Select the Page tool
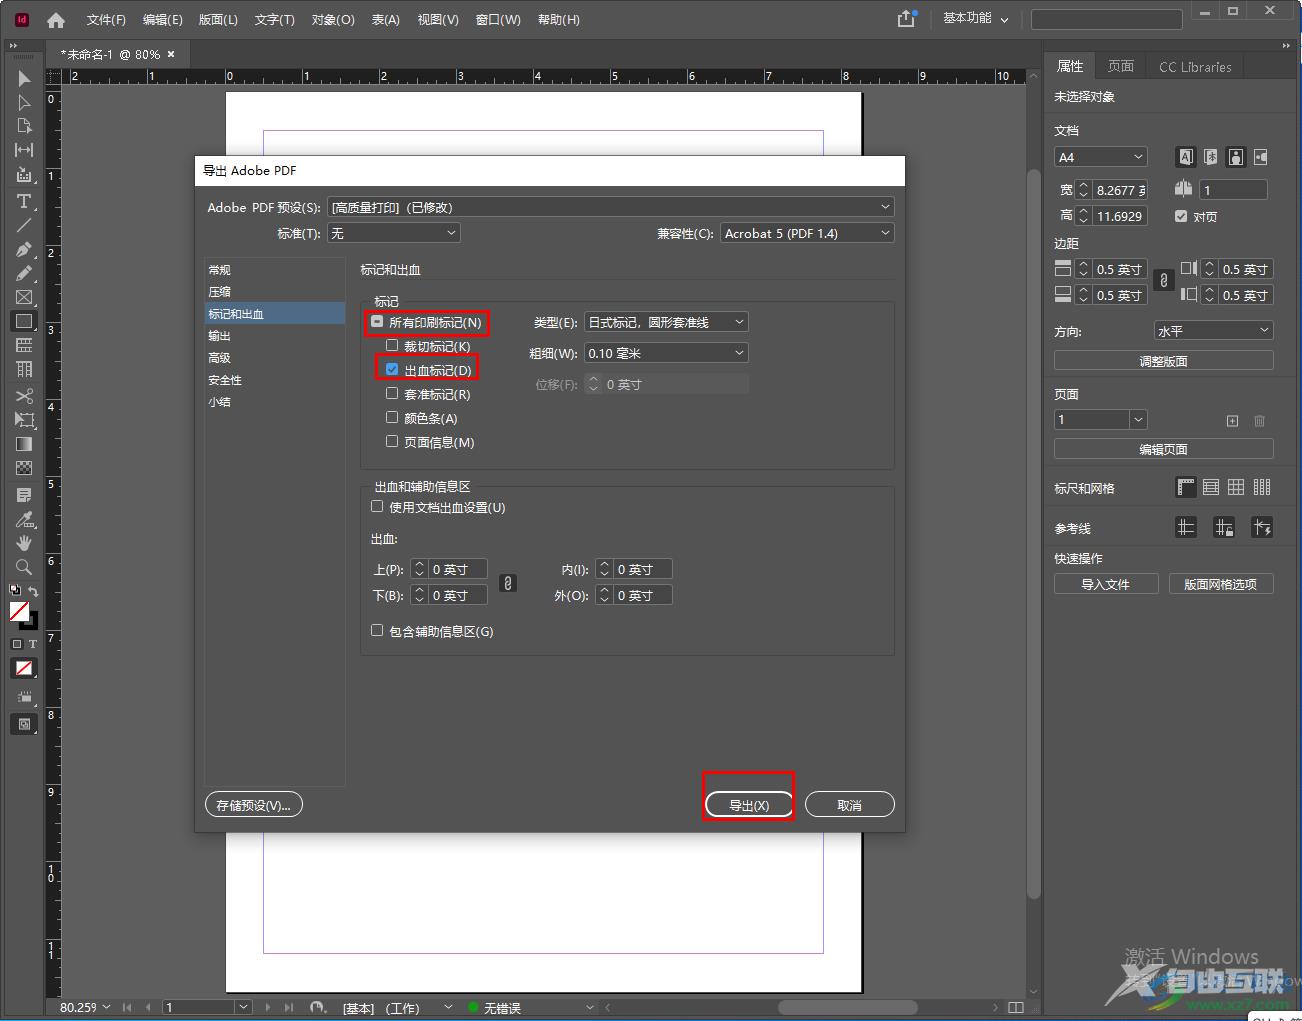Image resolution: width=1302 pixels, height=1021 pixels. pos(24,126)
